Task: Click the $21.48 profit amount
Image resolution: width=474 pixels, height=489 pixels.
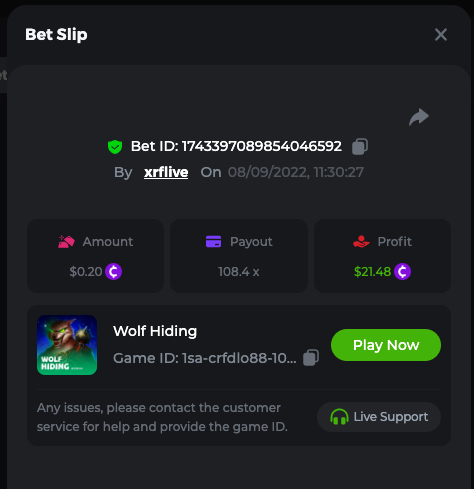Action: tap(372, 272)
